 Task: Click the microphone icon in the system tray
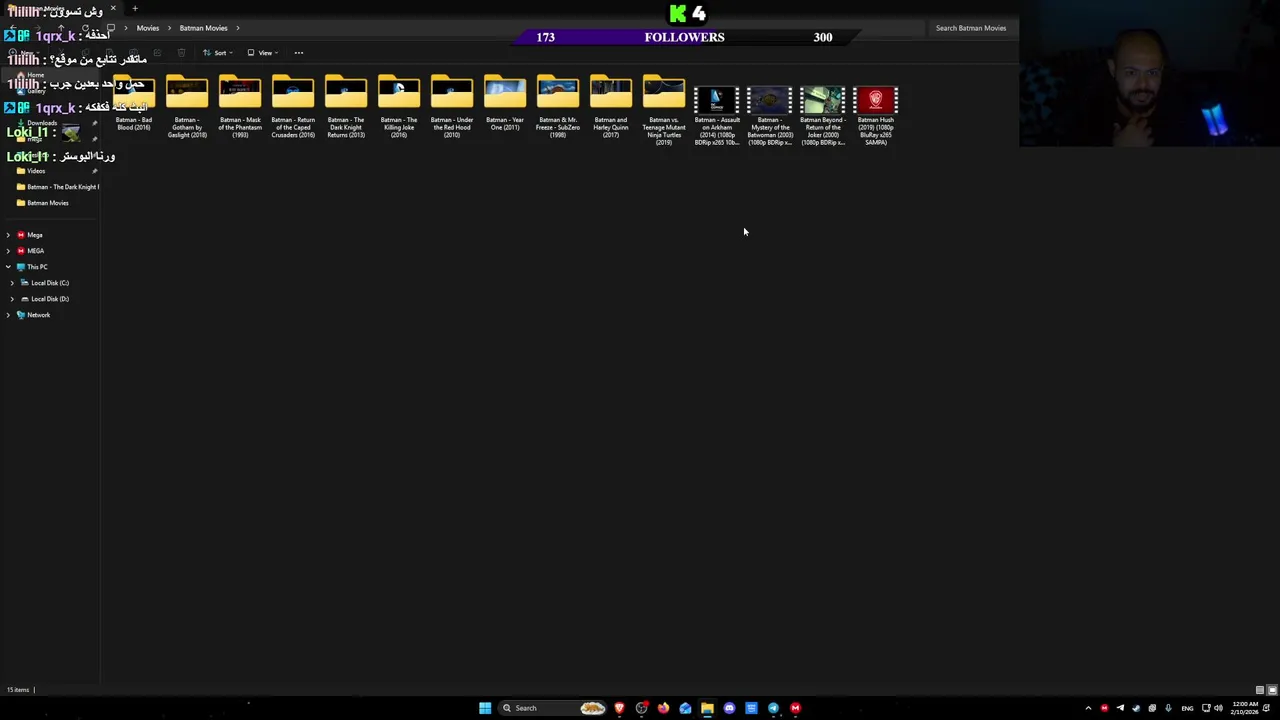point(1168,708)
